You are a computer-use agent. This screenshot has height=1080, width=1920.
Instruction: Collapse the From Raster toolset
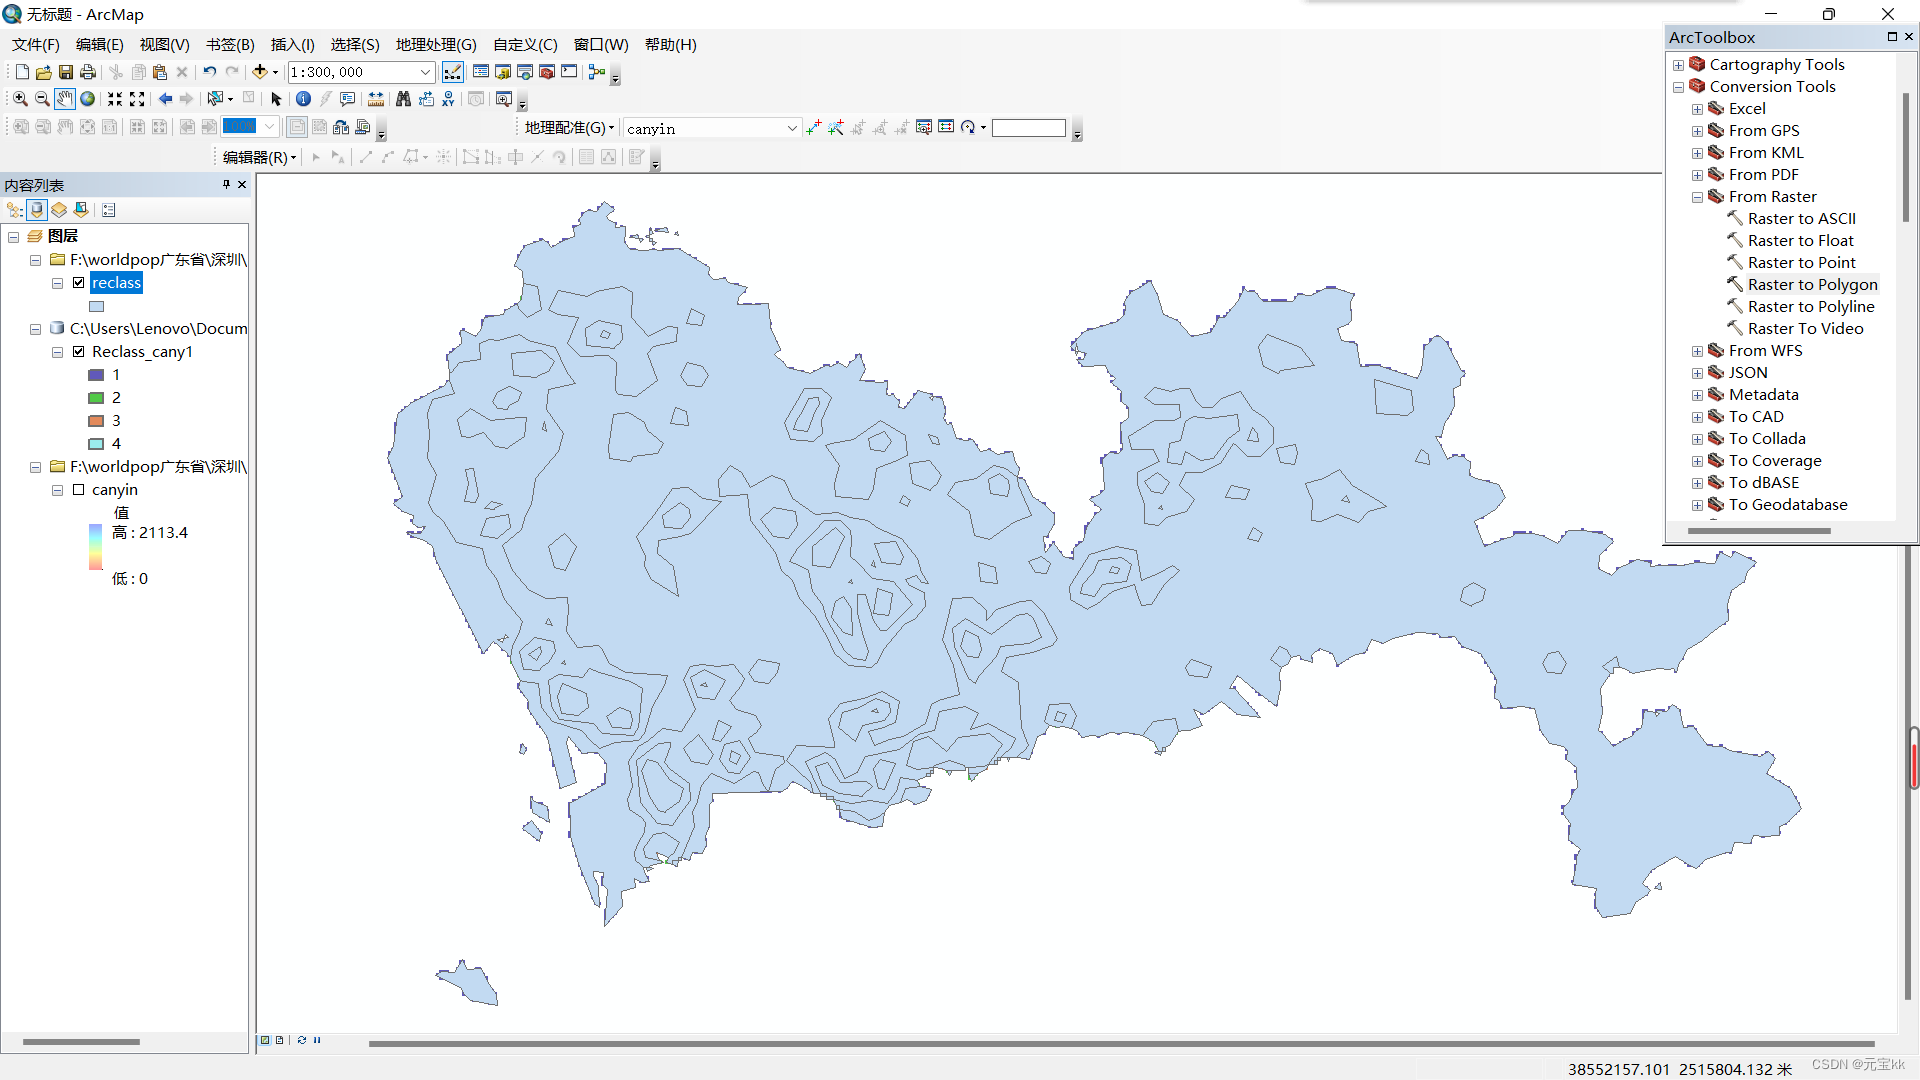pos(1697,197)
